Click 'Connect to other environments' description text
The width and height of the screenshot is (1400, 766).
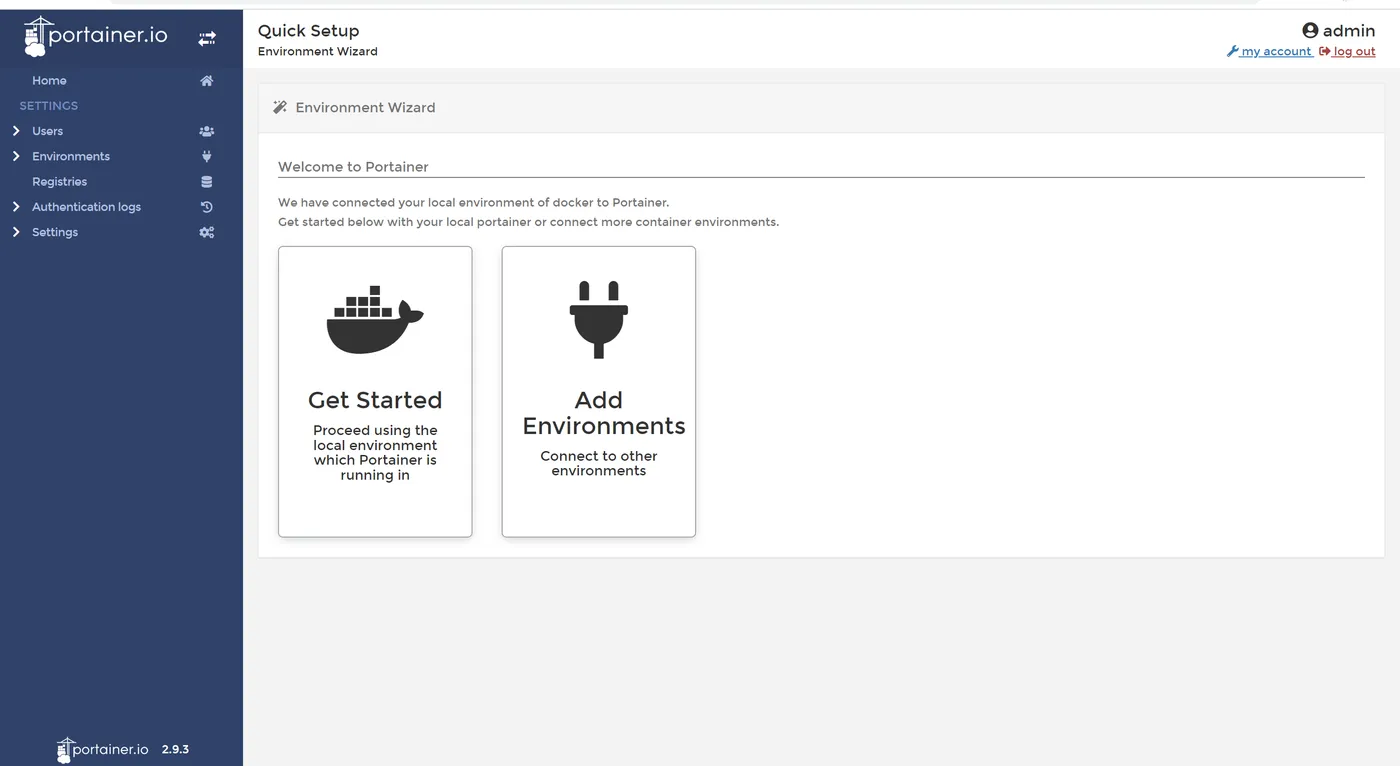pyautogui.click(x=599, y=463)
